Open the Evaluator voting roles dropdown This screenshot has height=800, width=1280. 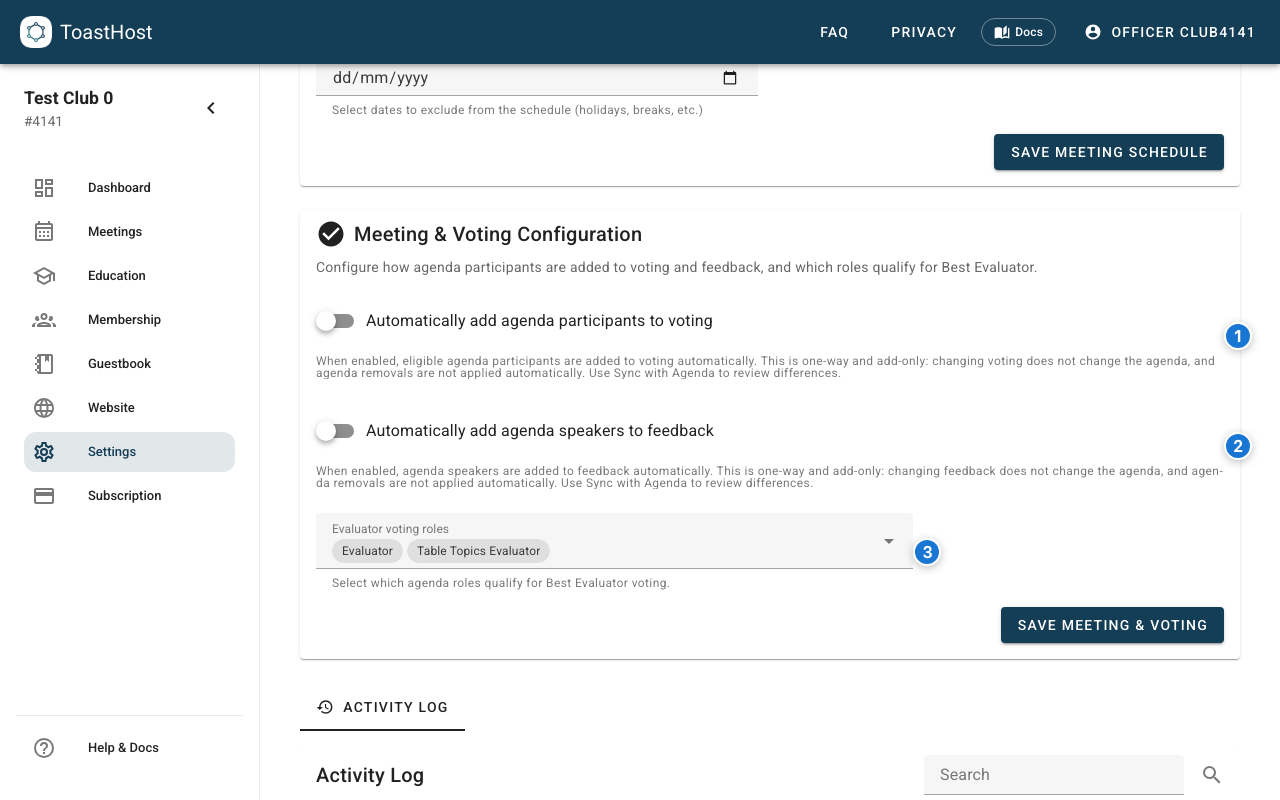point(888,541)
